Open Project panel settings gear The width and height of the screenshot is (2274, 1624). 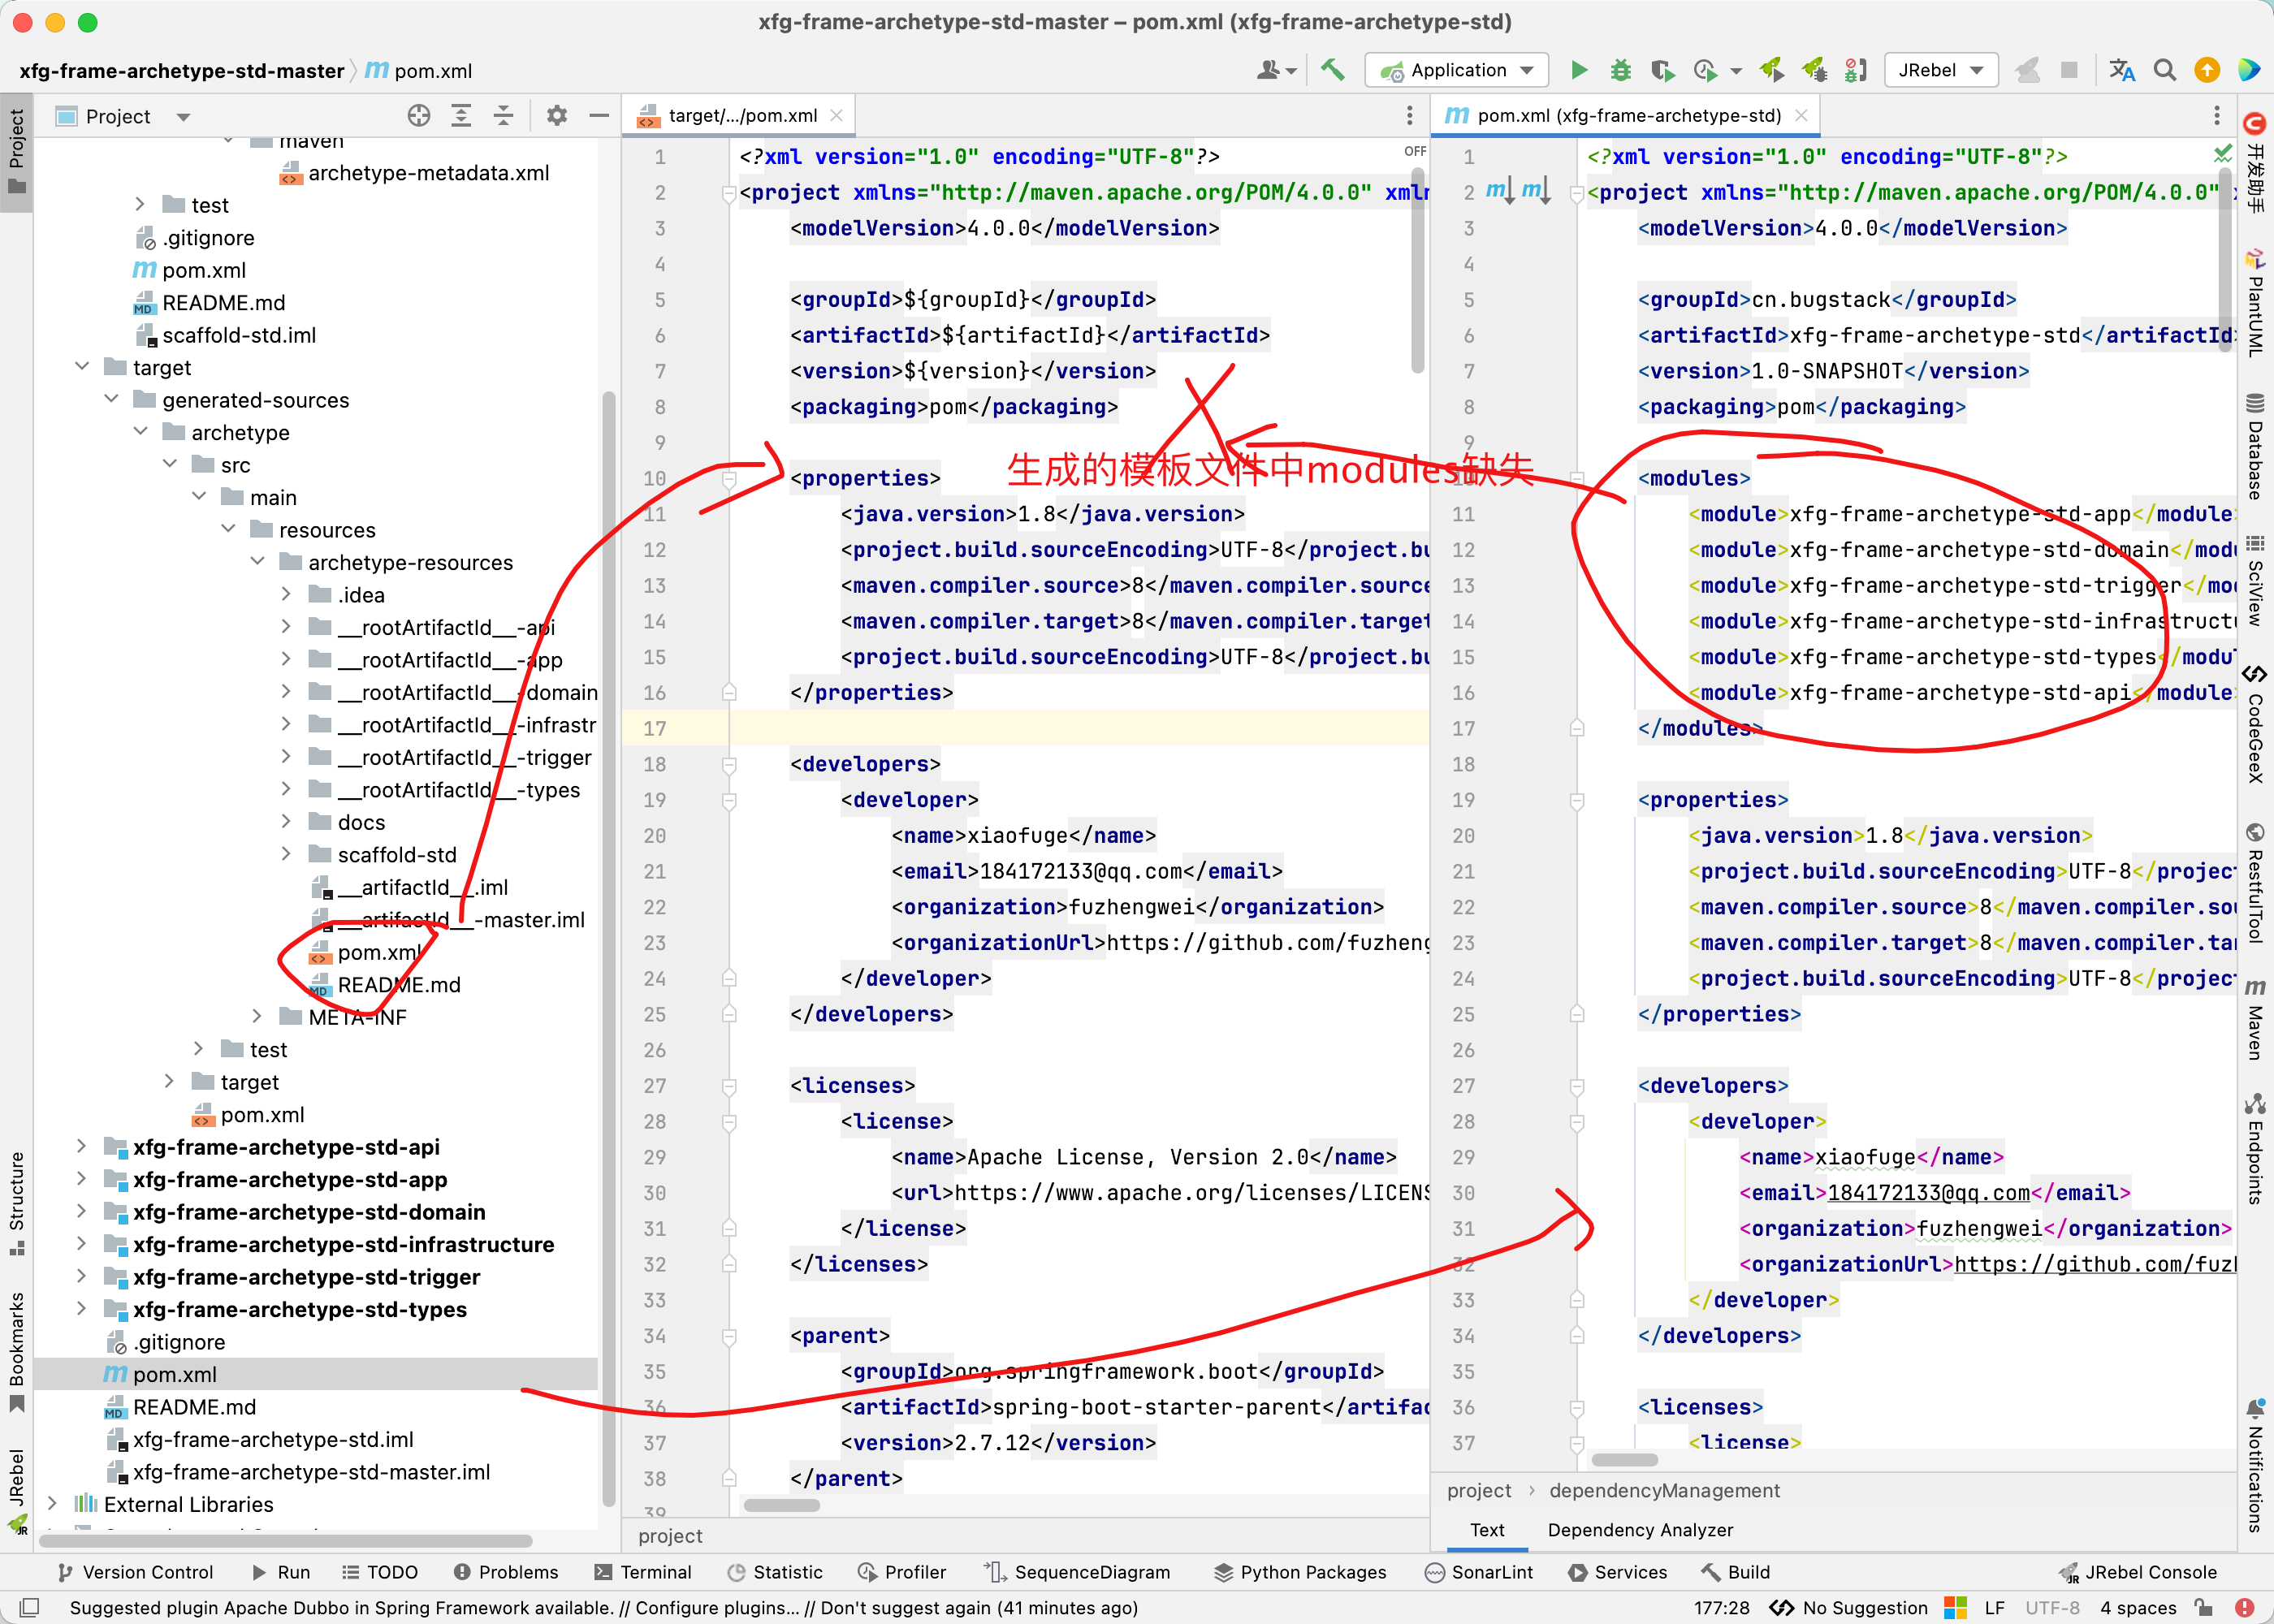557,116
